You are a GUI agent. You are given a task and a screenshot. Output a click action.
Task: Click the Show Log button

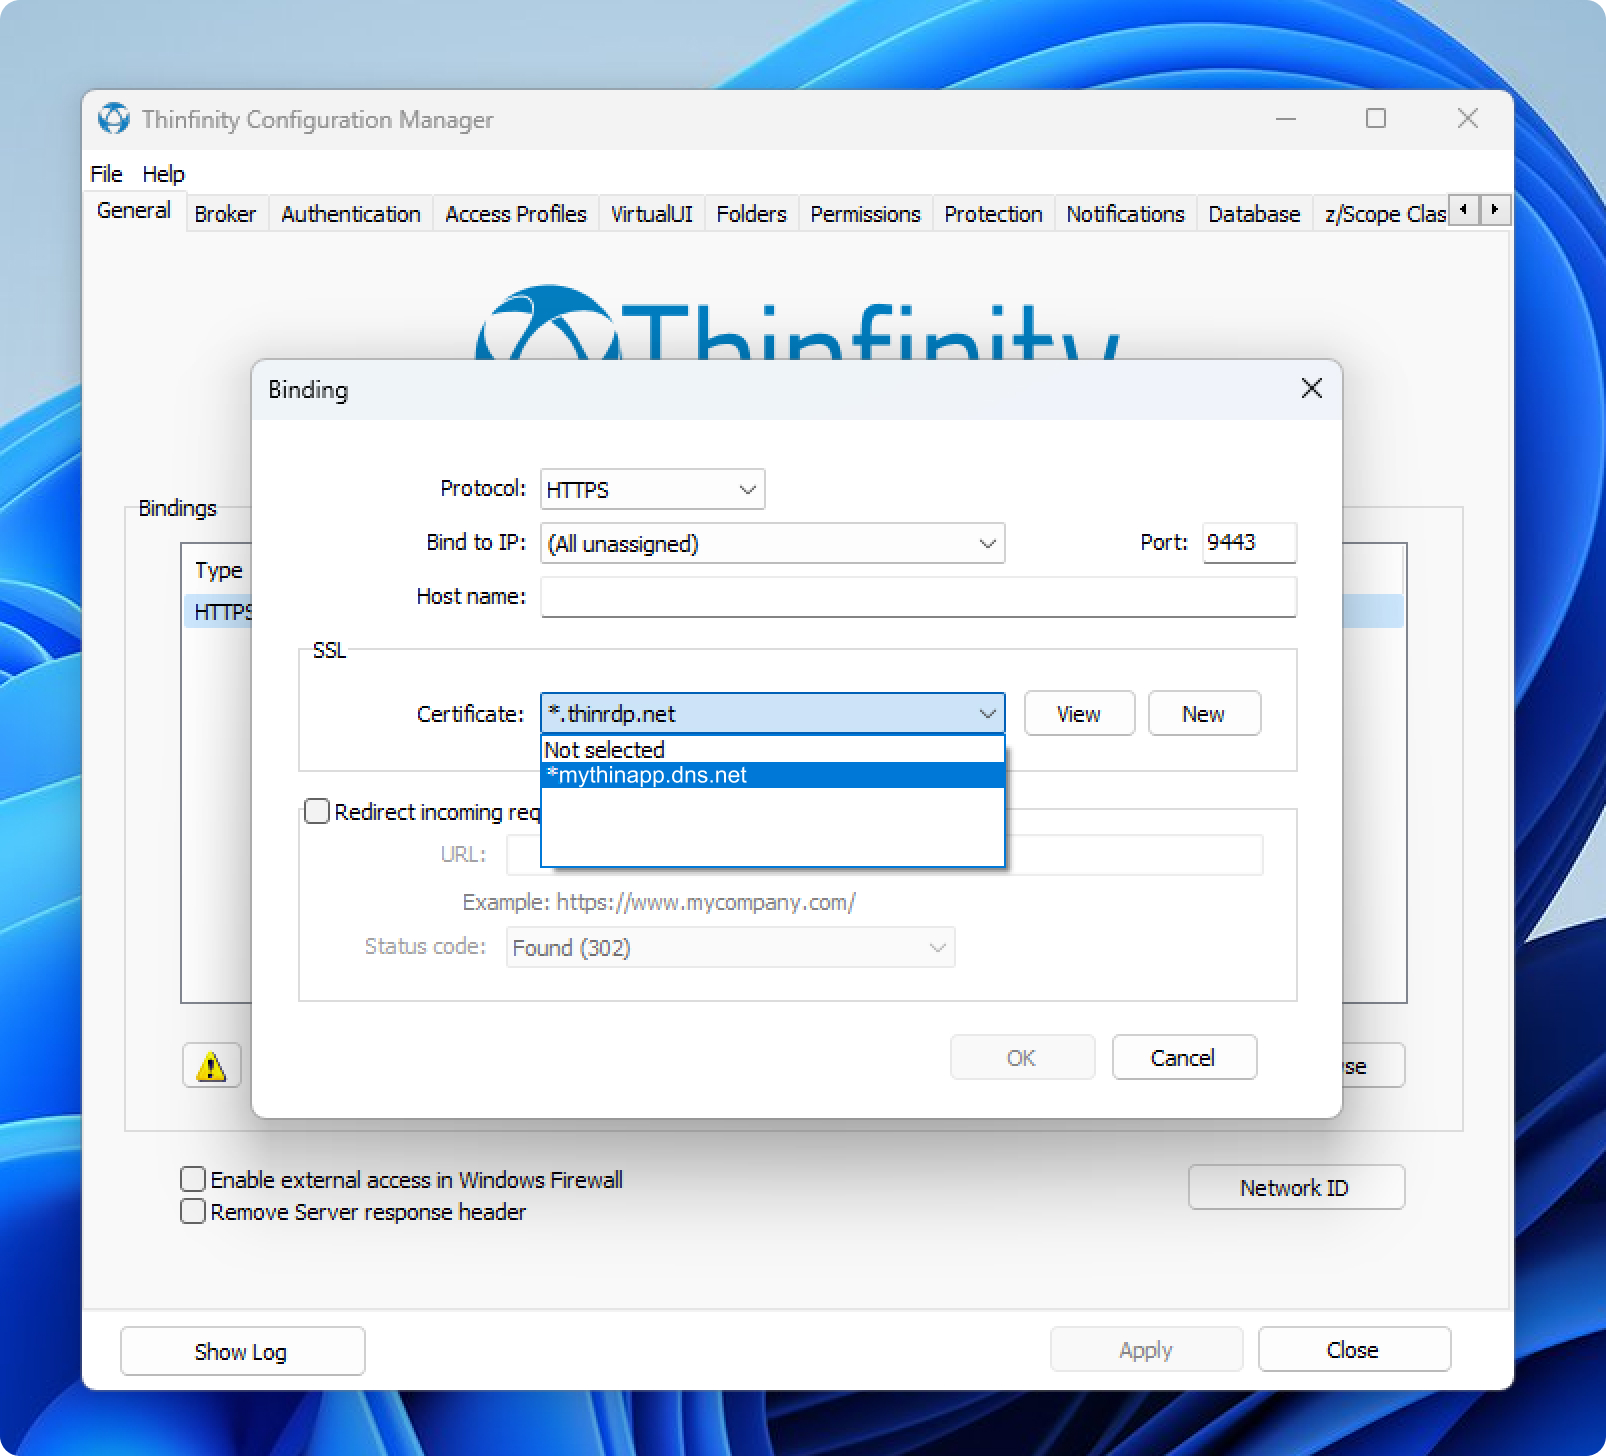(x=242, y=1352)
